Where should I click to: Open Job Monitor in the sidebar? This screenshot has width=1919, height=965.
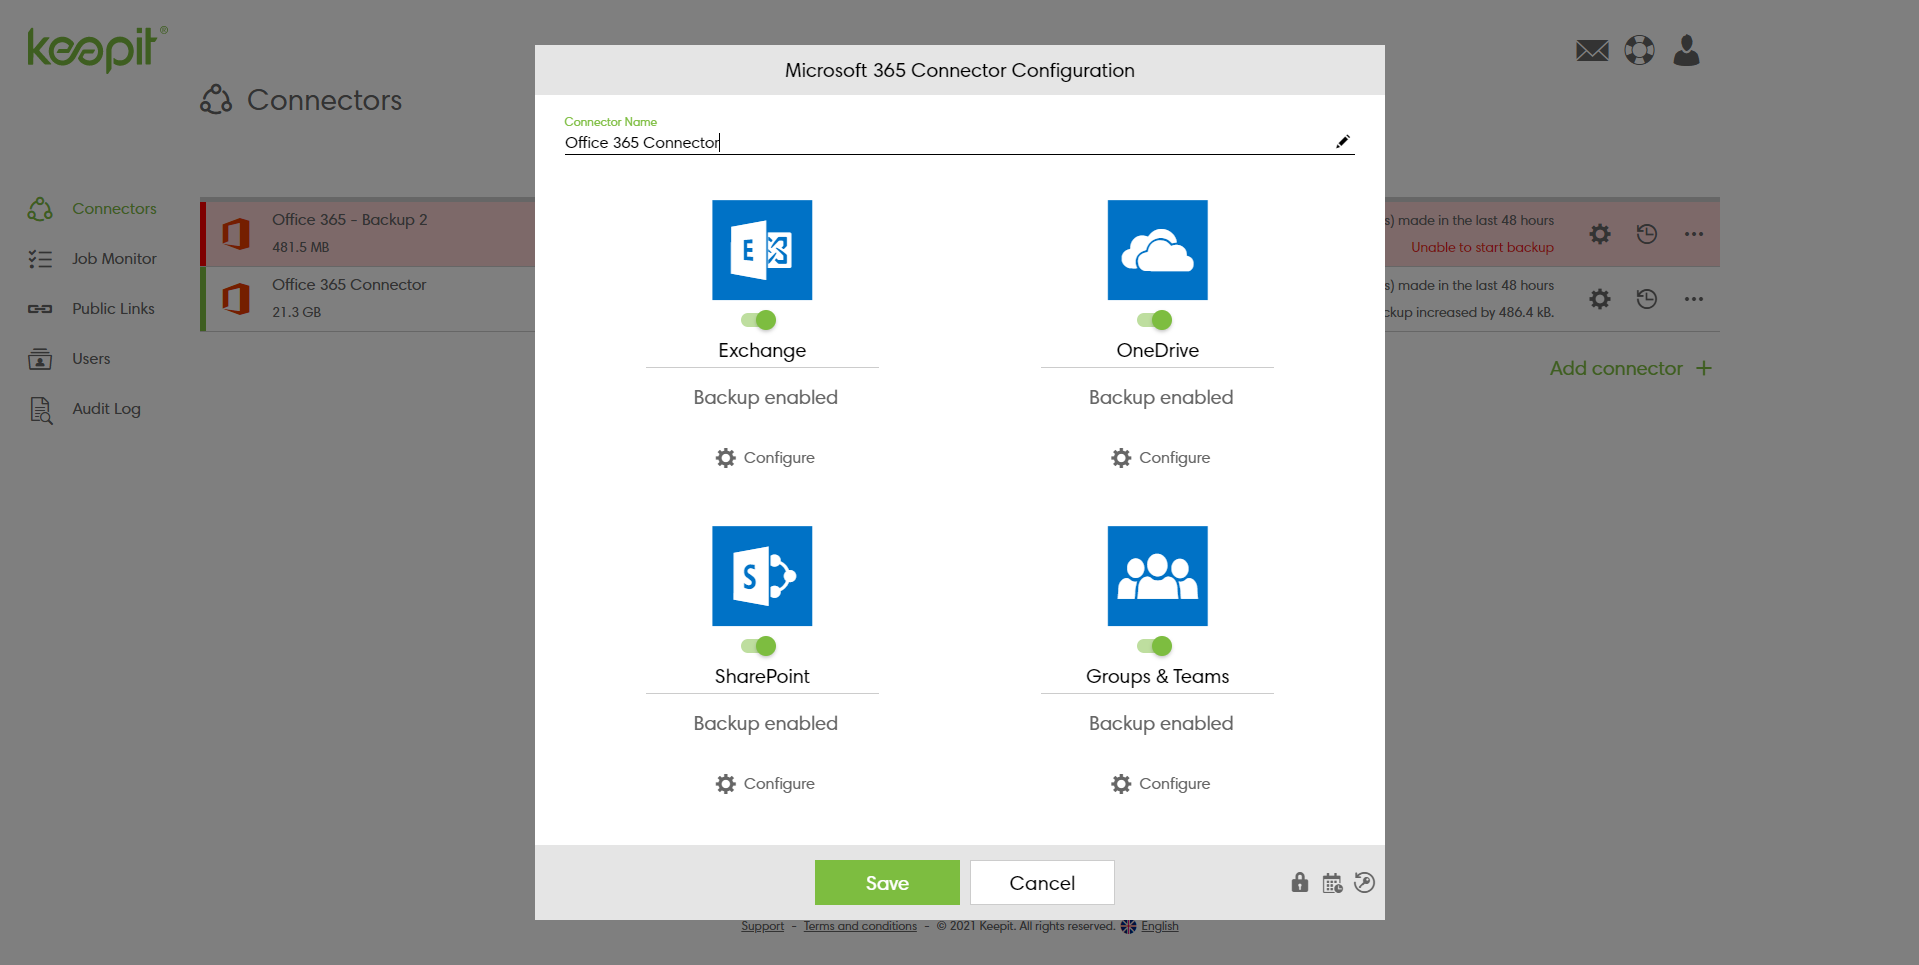click(93, 259)
